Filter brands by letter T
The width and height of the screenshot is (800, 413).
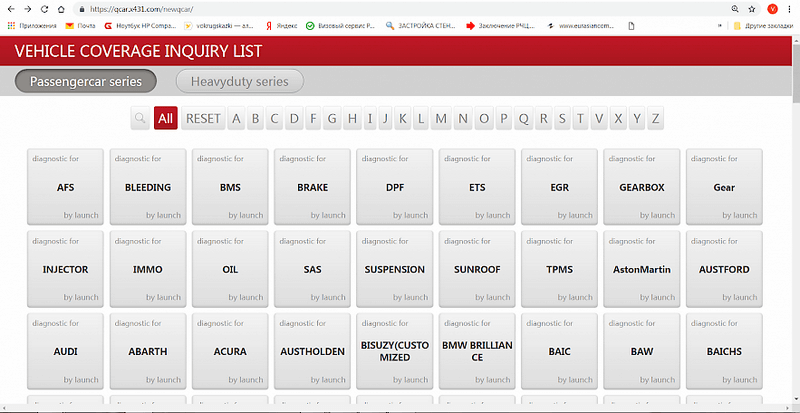click(x=580, y=118)
